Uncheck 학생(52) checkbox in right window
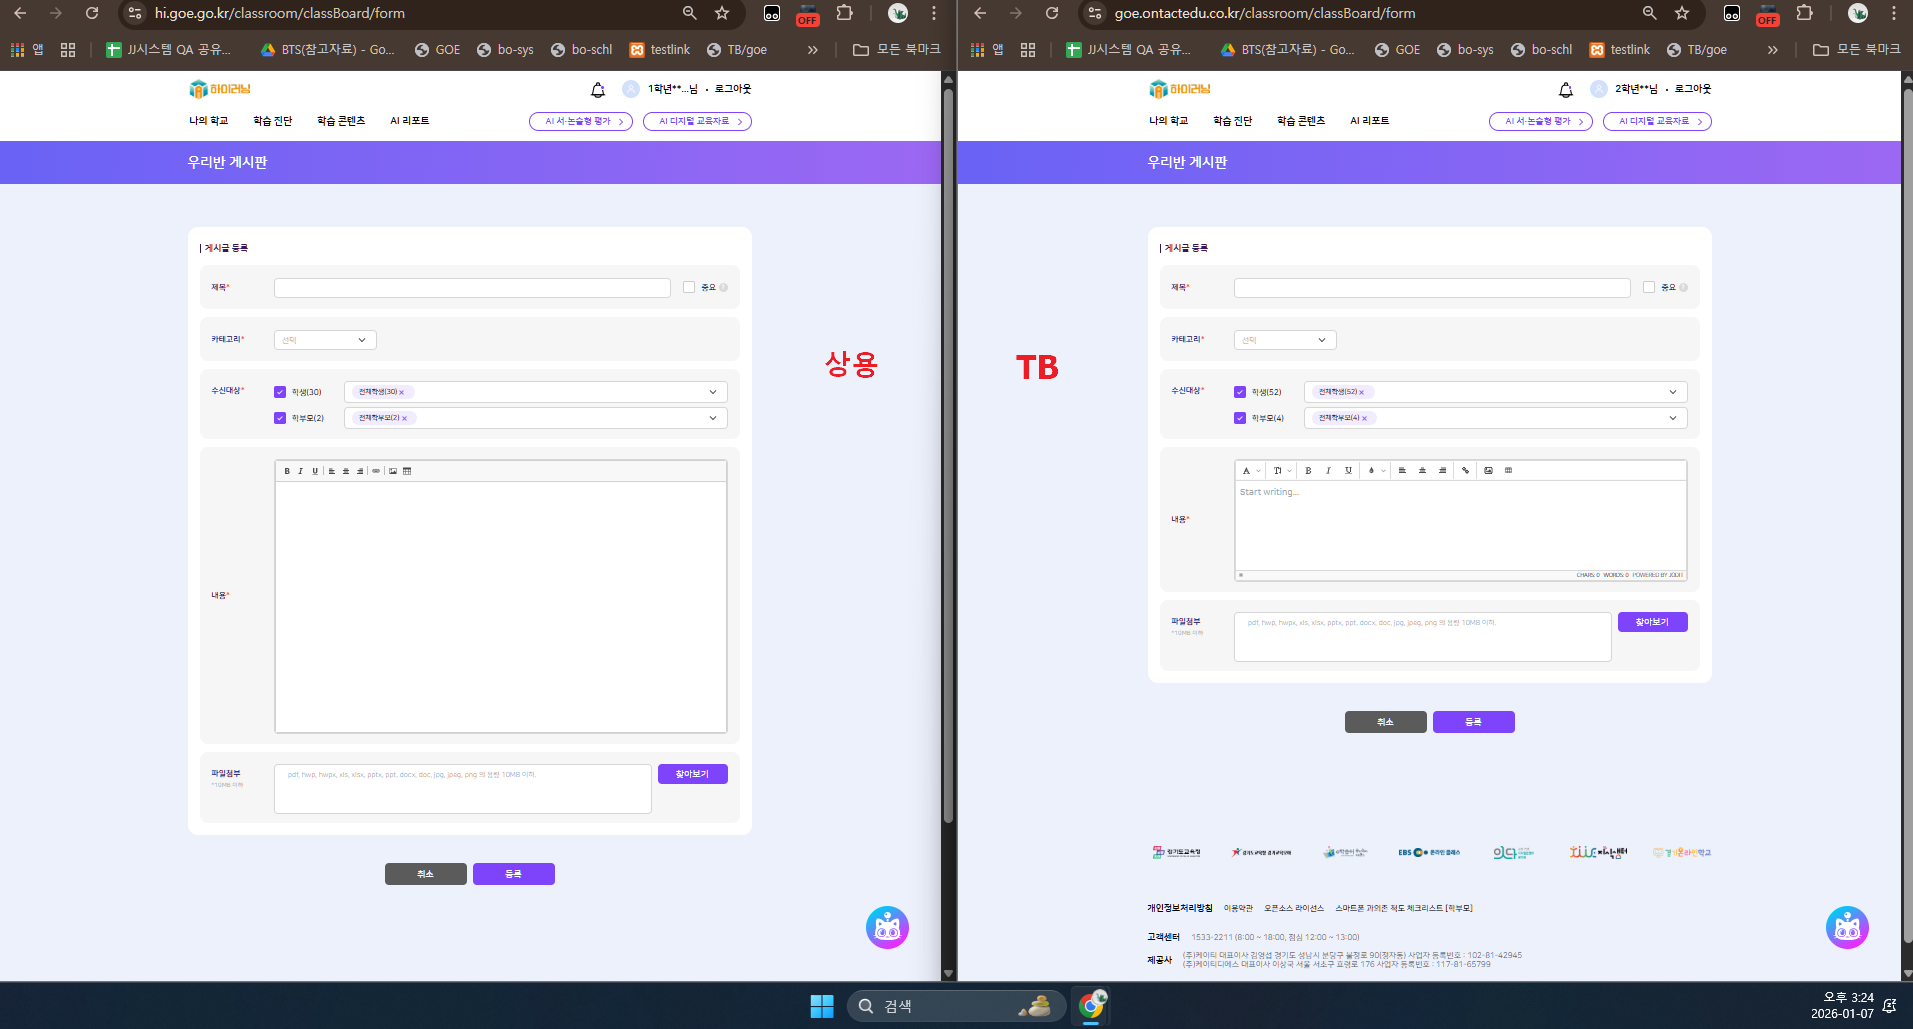1913x1029 pixels. 1240,392
